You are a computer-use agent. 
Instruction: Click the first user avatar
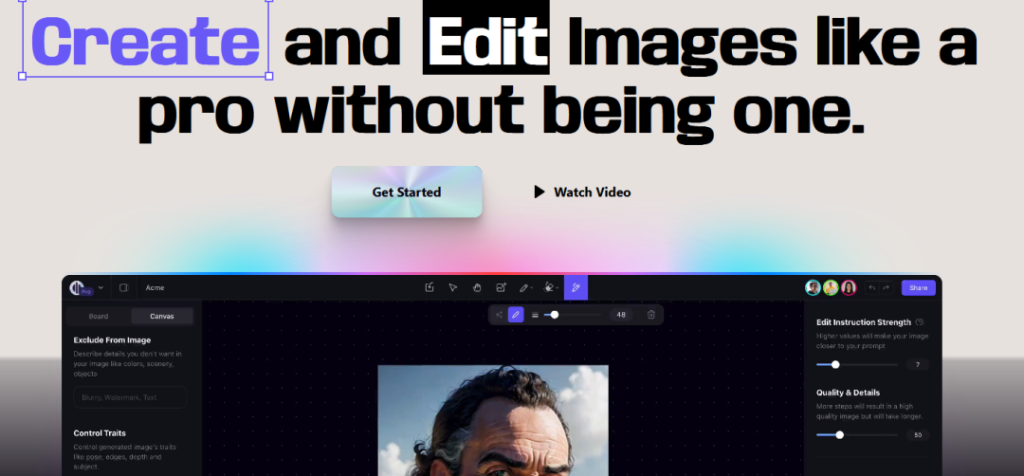click(812, 288)
